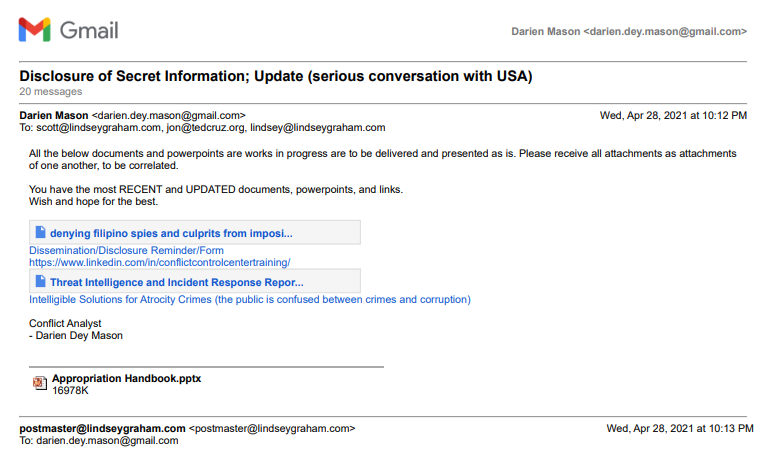Open the conflictcontrolcentertraining LinkedIn URL
The width and height of the screenshot is (775, 456).
[x=160, y=262]
